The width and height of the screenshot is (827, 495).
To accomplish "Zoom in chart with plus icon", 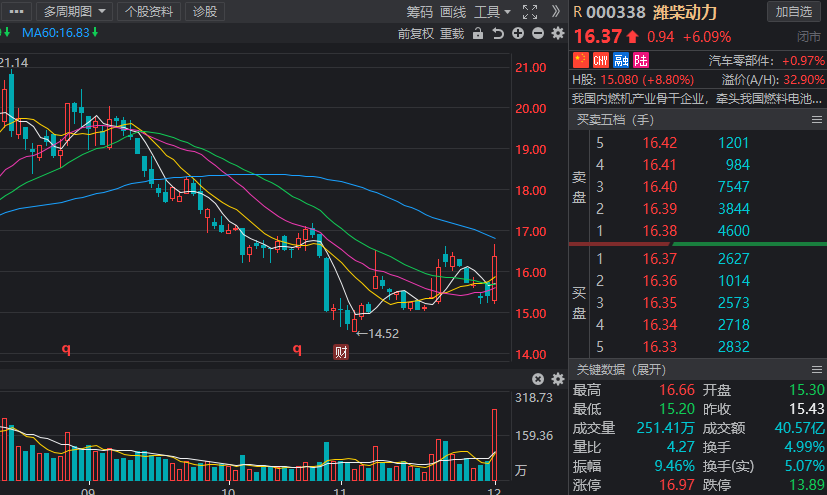I will (x=518, y=34).
